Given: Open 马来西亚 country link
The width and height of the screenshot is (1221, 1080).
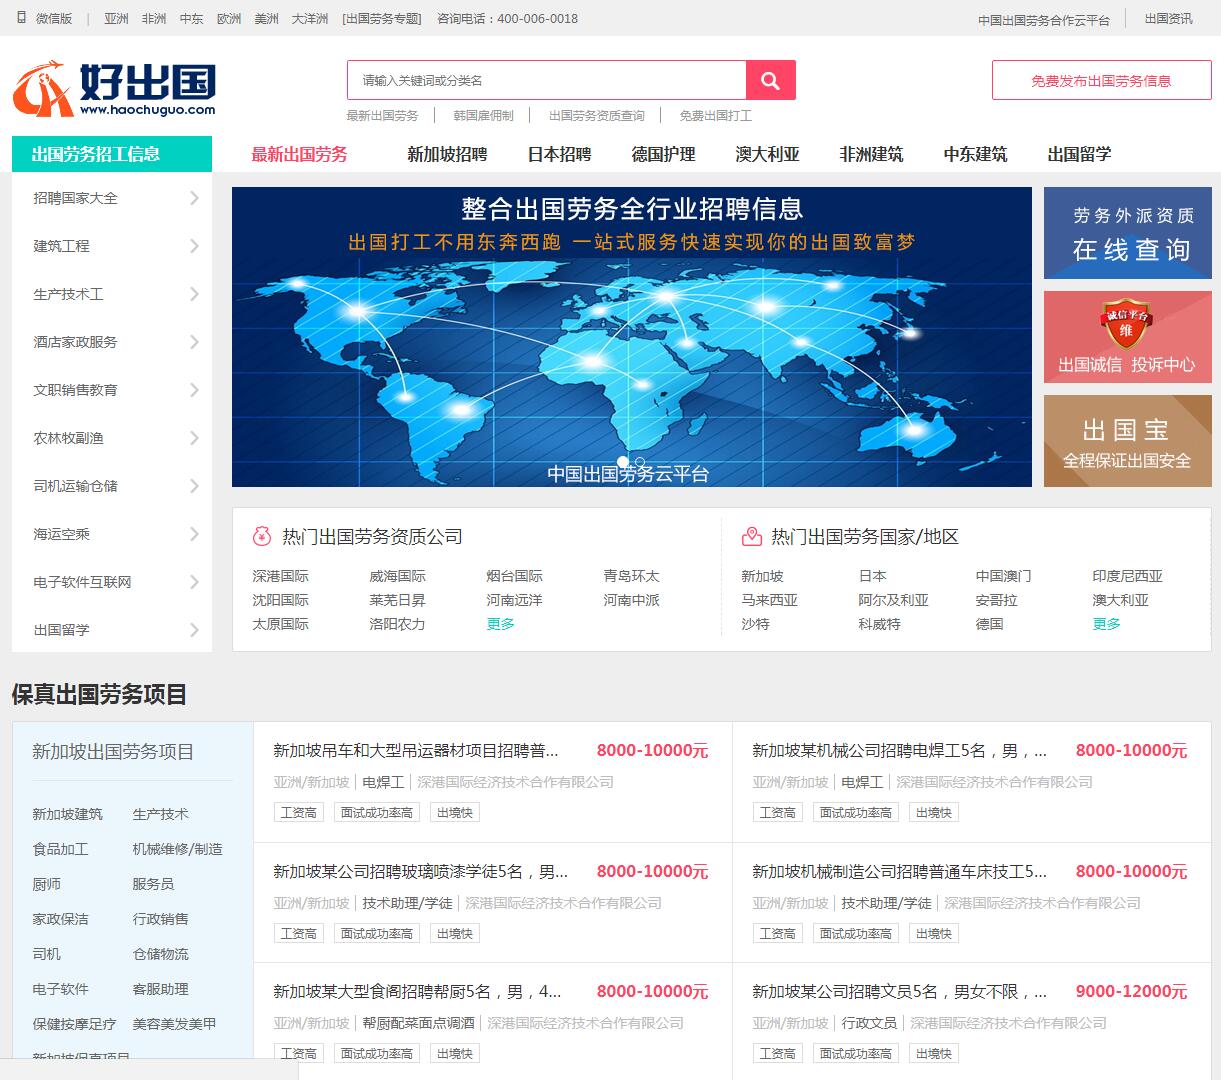Looking at the screenshot, I should coord(769,600).
